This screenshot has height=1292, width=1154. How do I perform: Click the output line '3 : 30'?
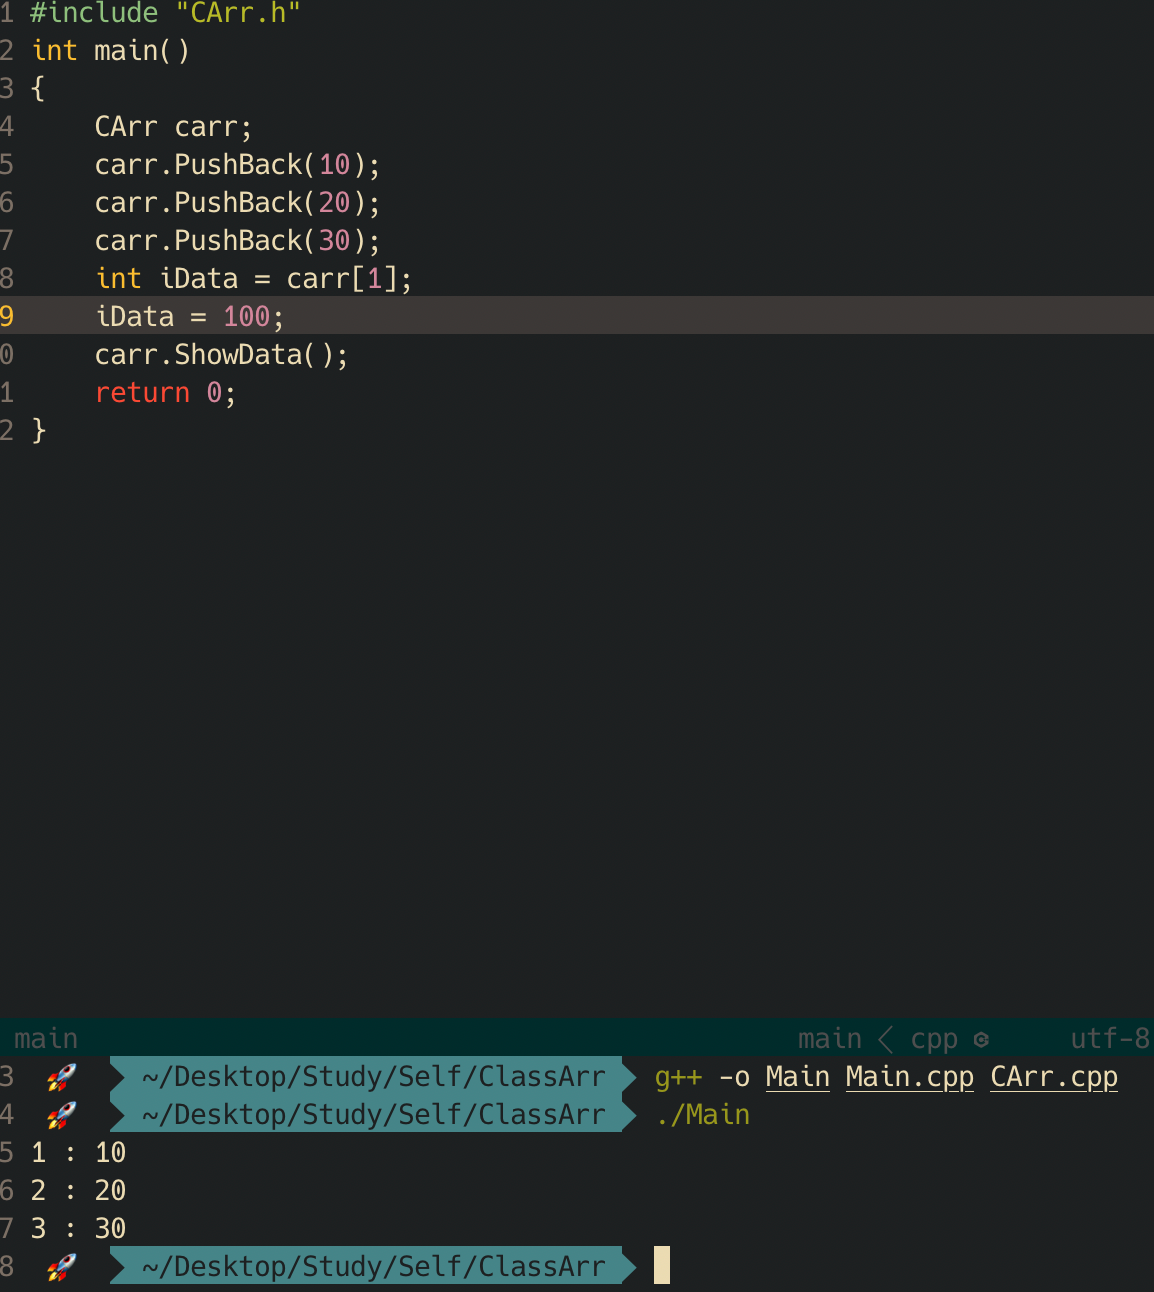point(78,1229)
